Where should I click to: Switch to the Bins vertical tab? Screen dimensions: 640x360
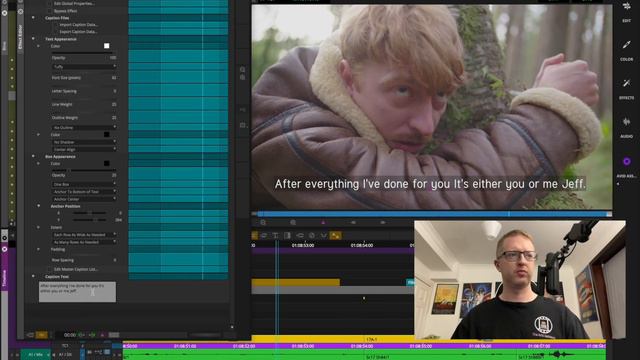pos(4,46)
